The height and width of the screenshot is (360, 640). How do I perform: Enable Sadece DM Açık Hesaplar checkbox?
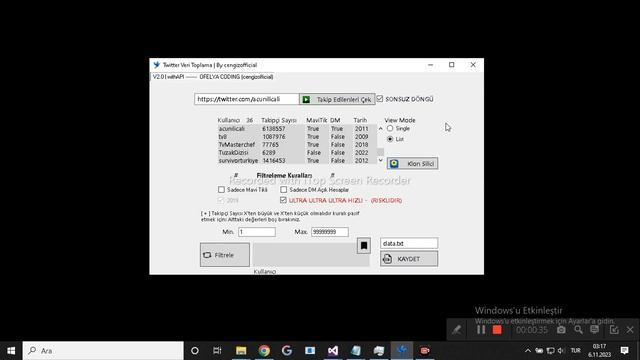[x=284, y=190]
